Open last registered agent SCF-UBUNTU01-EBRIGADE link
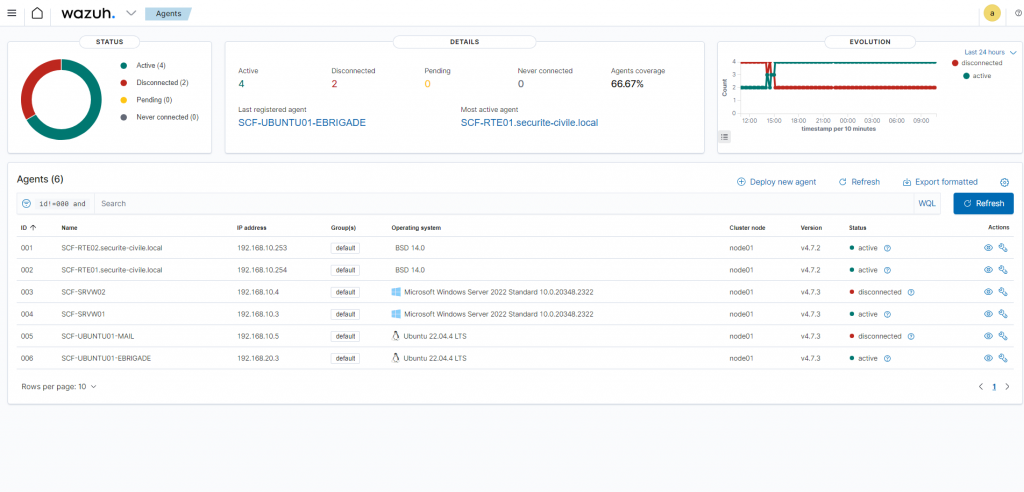The width and height of the screenshot is (1024, 492). coord(302,122)
